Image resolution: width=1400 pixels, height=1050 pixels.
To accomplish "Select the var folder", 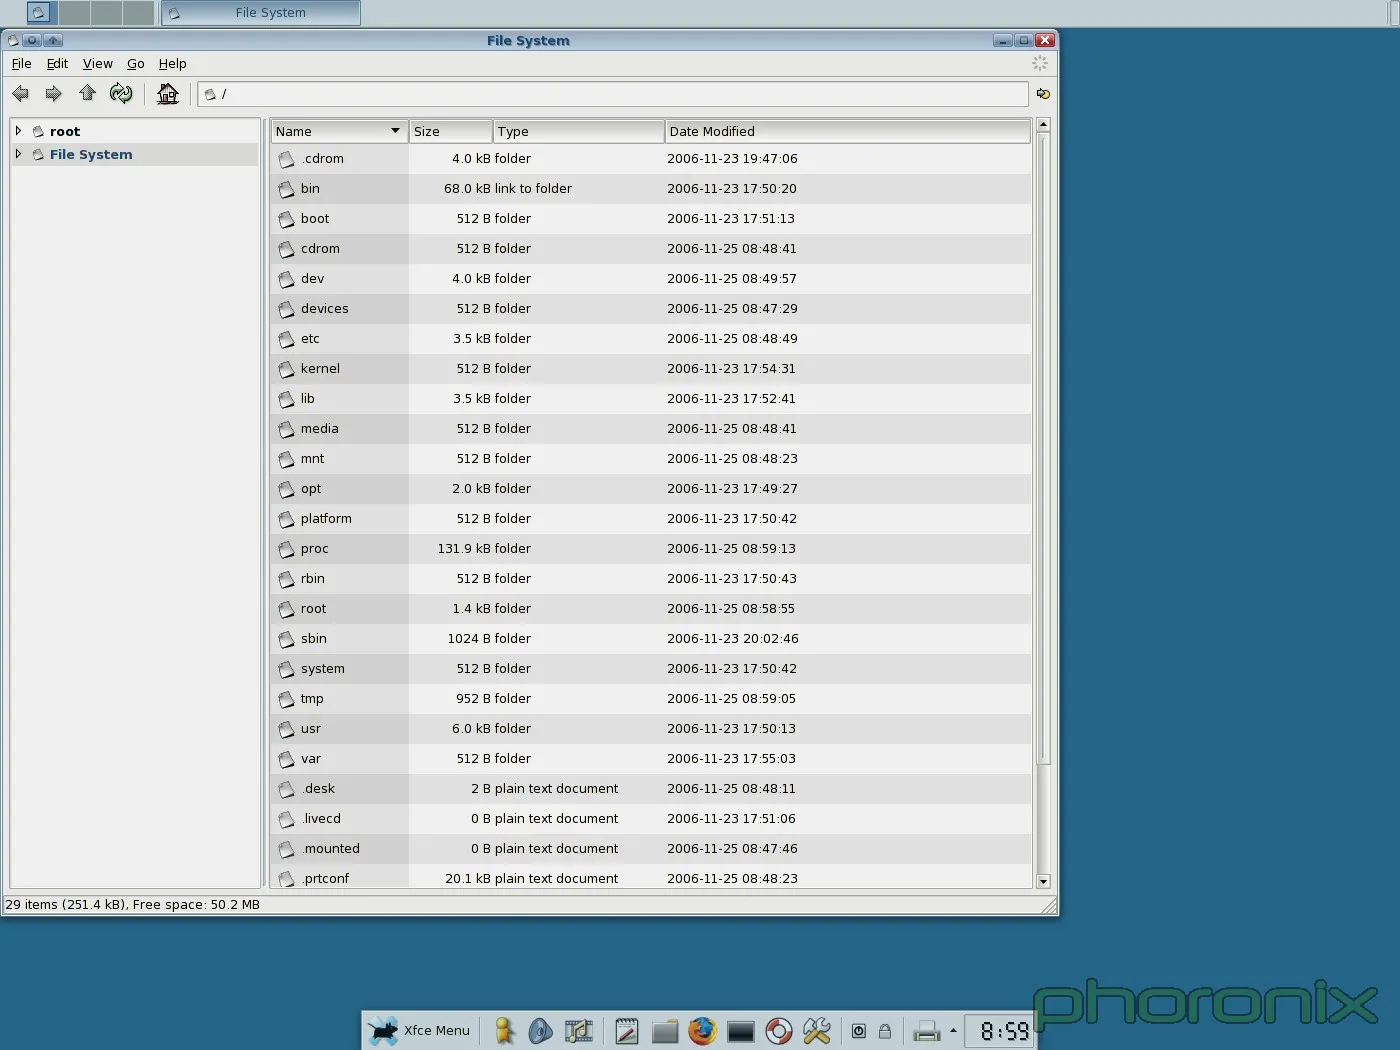I will click(x=651, y=759).
